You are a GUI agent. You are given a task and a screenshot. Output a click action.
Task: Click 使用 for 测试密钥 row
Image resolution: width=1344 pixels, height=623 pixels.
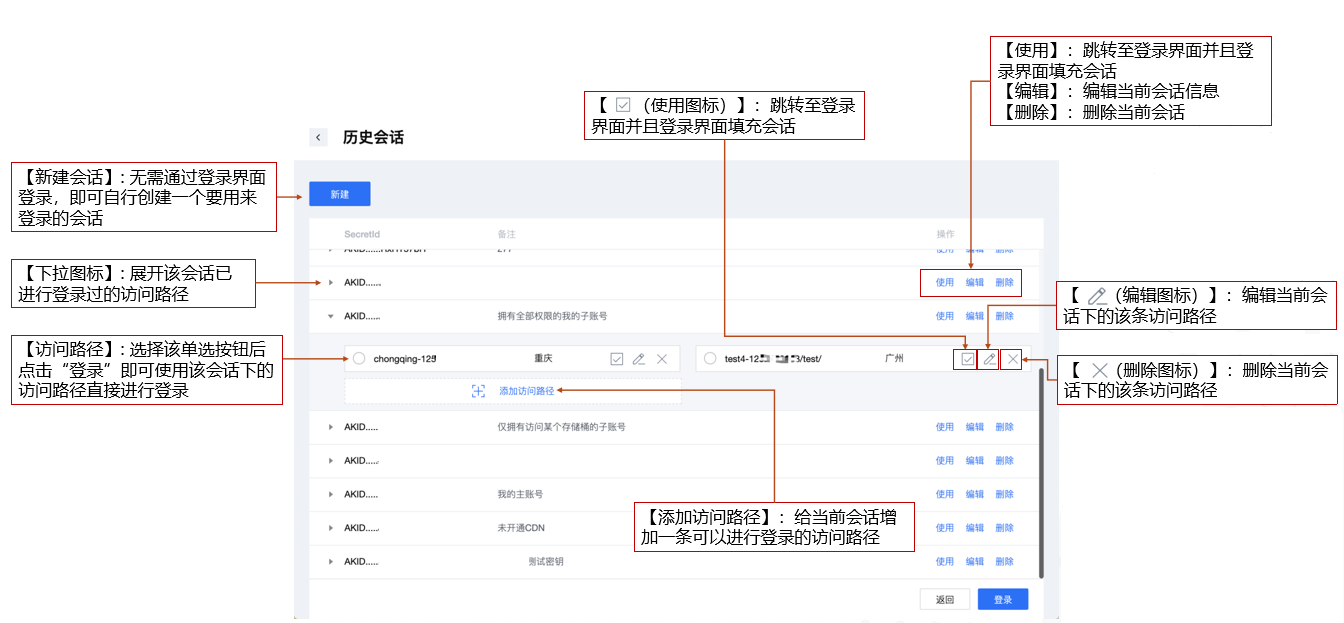945,561
